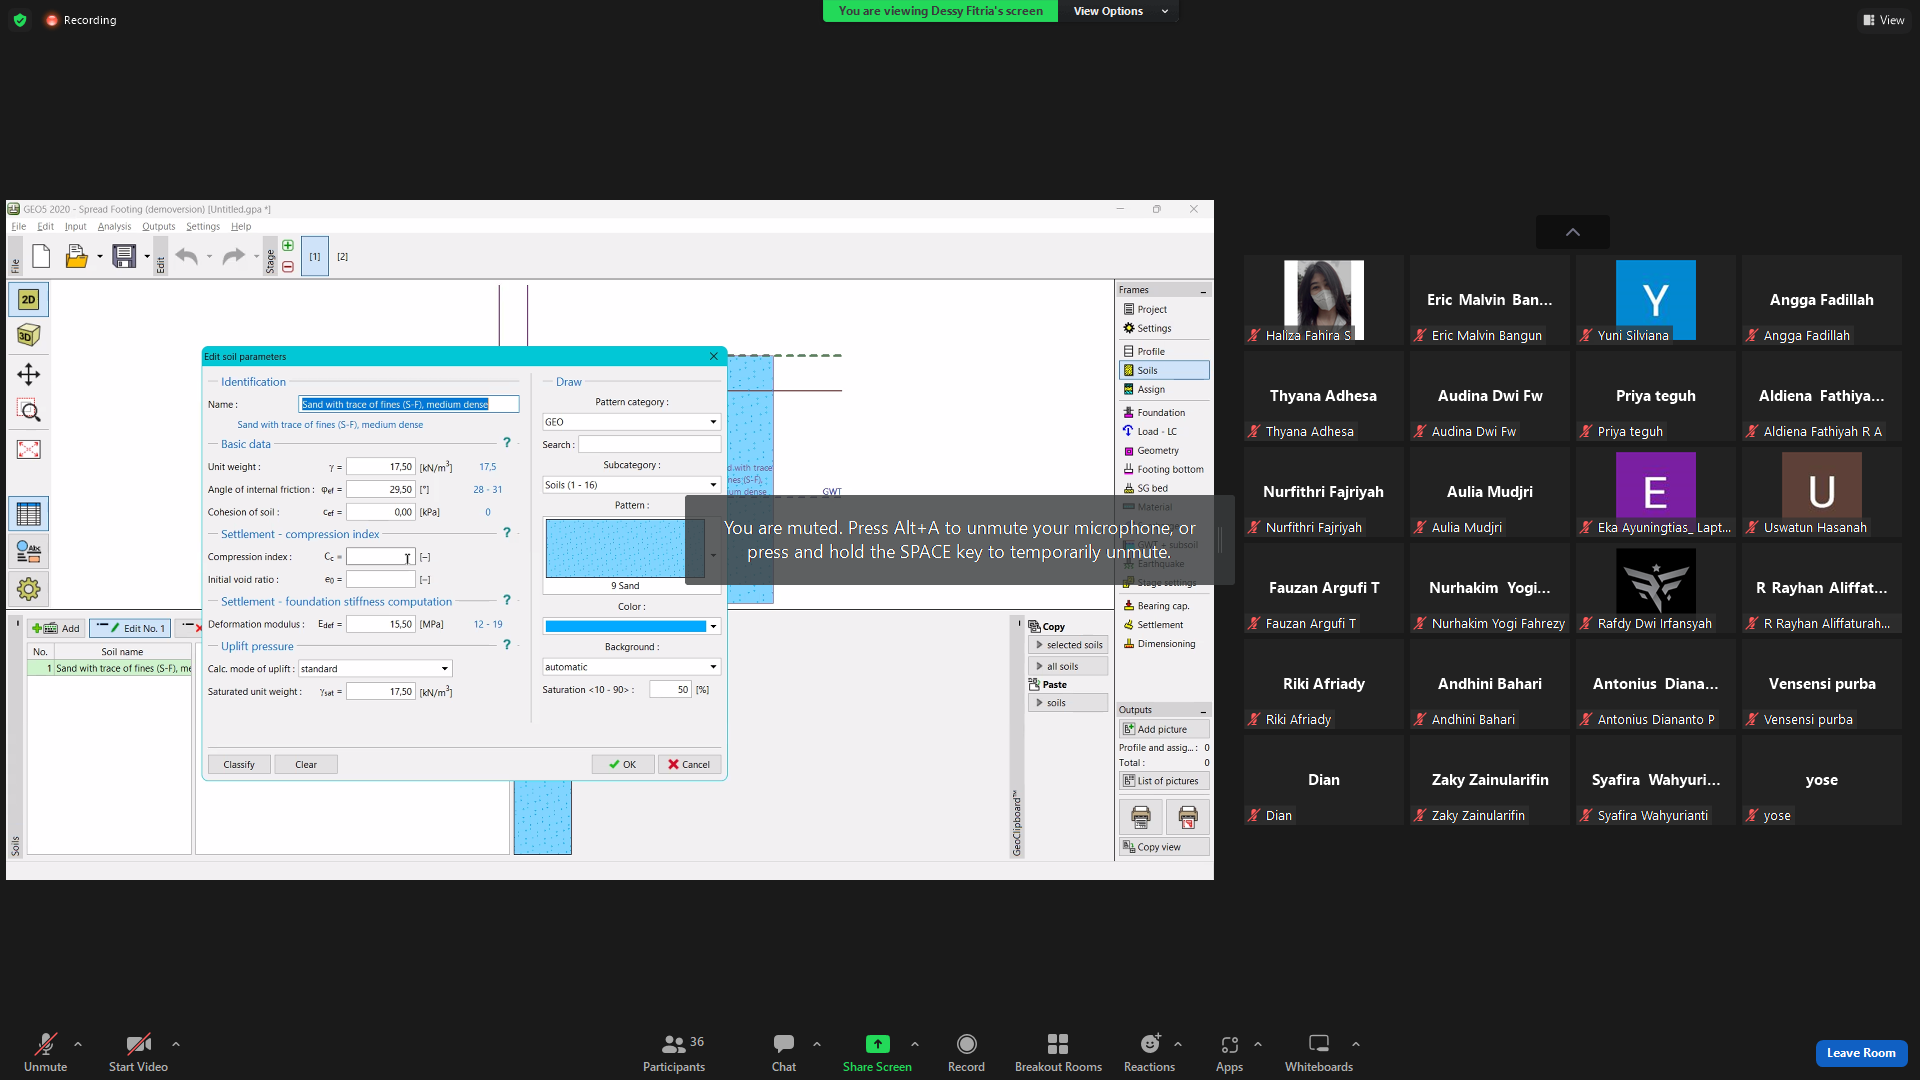This screenshot has width=1920, height=1080.
Task: Expand the 9 Sand pattern selector arrow
Action: 713,555
